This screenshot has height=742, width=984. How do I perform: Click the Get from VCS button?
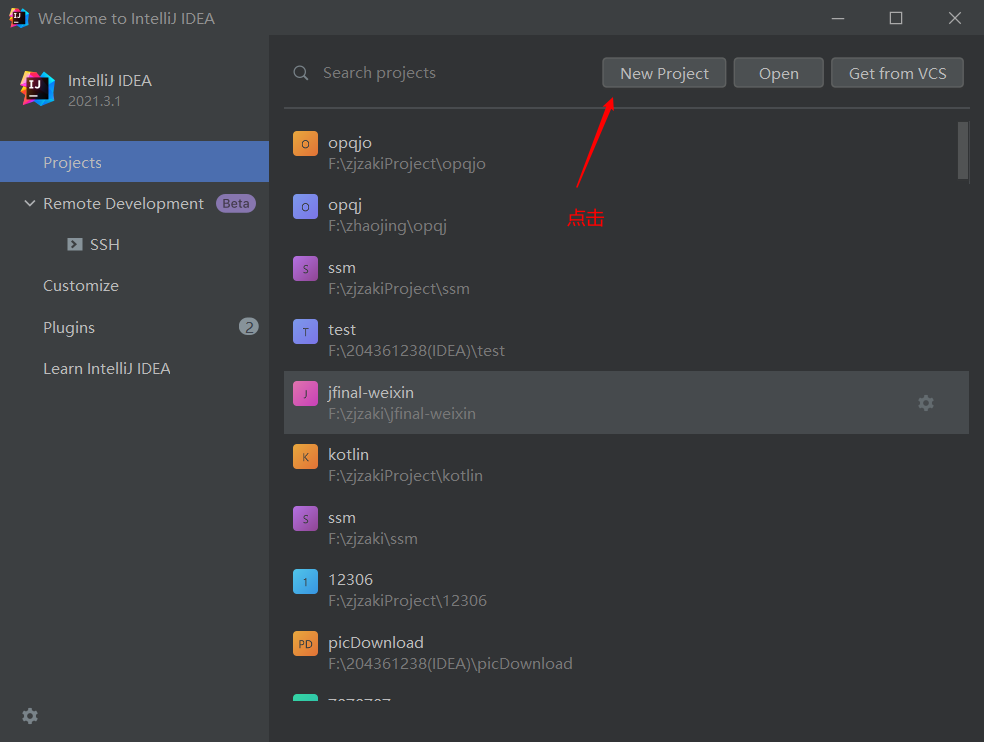897,73
